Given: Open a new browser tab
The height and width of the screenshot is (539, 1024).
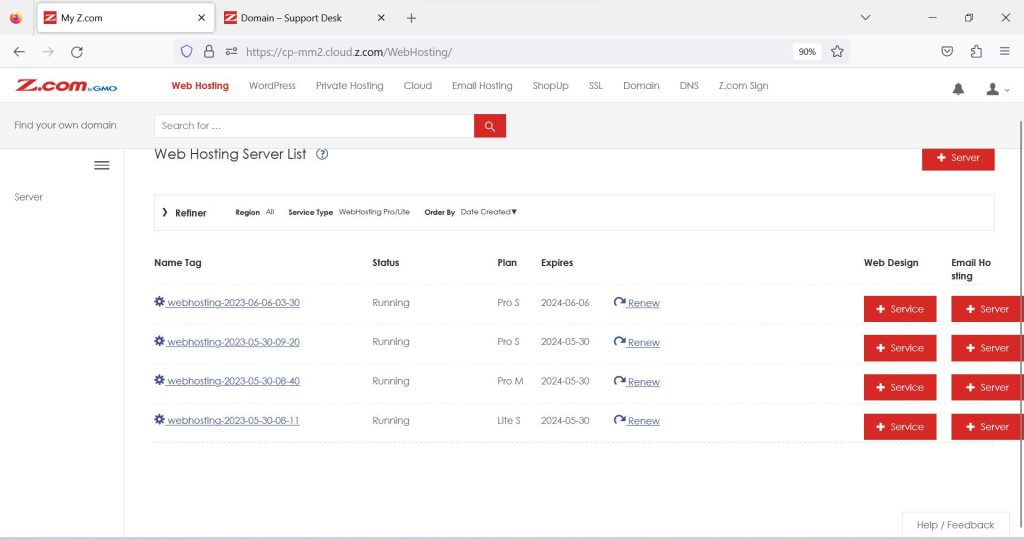Looking at the screenshot, I should [x=411, y=18].
